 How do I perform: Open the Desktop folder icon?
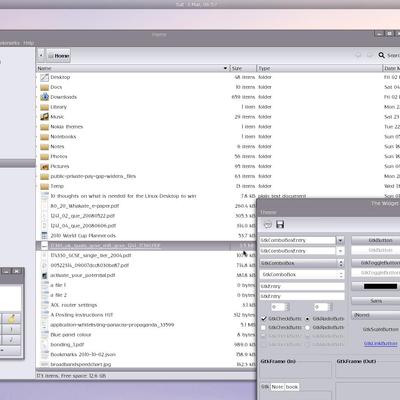[x=44, y=77]
